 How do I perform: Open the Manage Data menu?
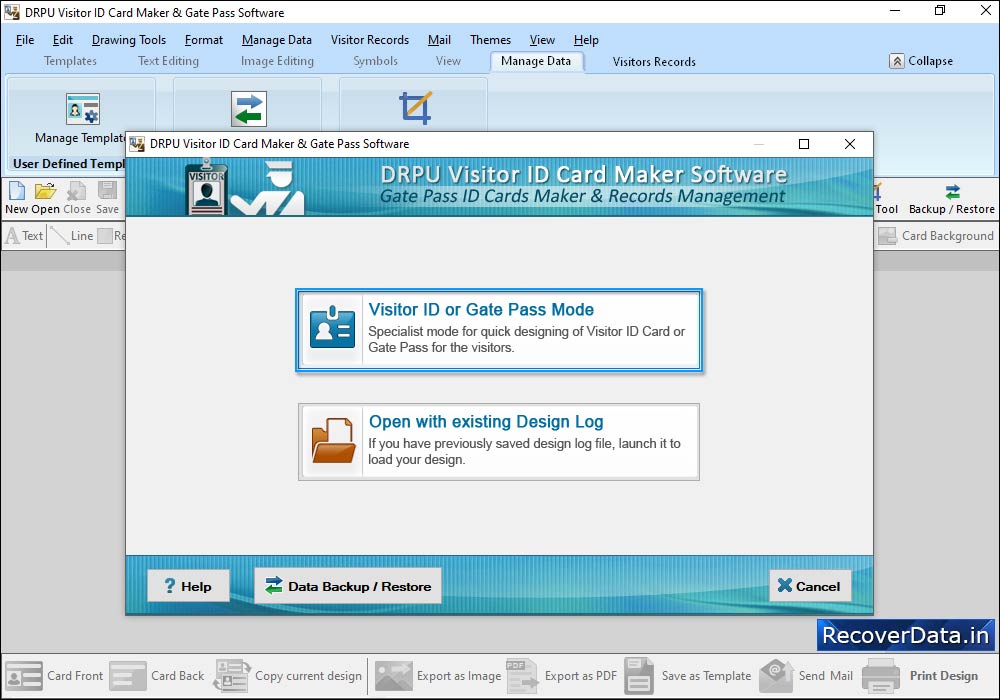[x=277, y=40]
